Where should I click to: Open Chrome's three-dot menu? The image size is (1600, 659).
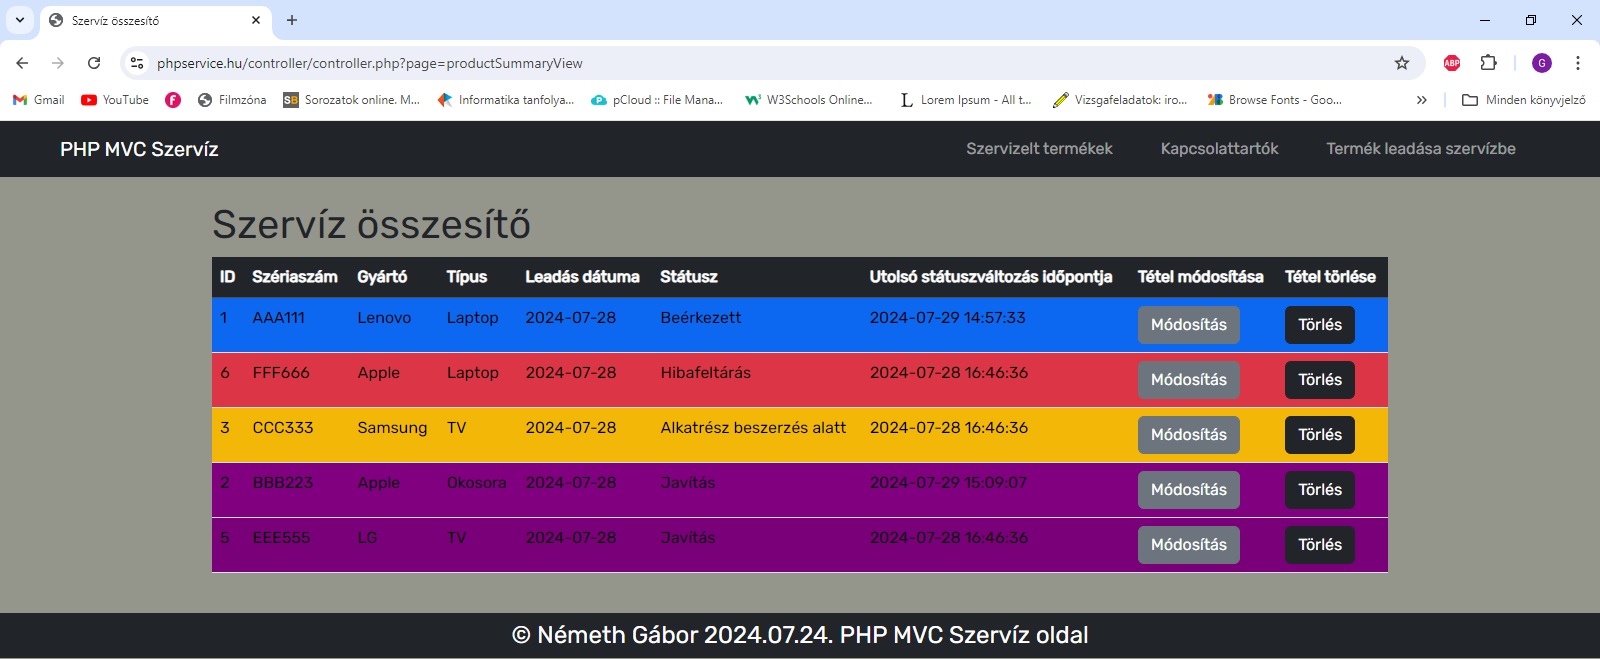tap(1578, 63)
